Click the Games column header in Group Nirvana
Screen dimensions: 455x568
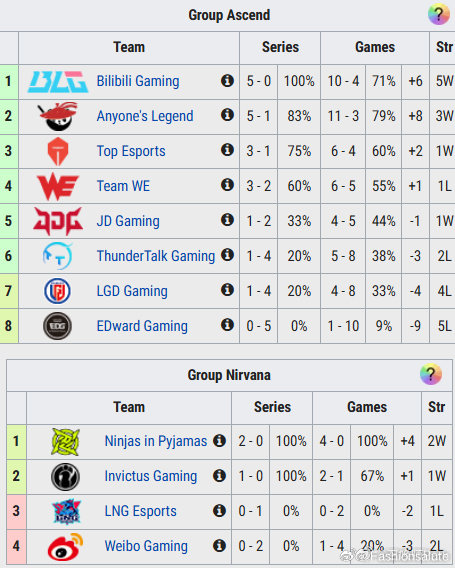[367, 407]
